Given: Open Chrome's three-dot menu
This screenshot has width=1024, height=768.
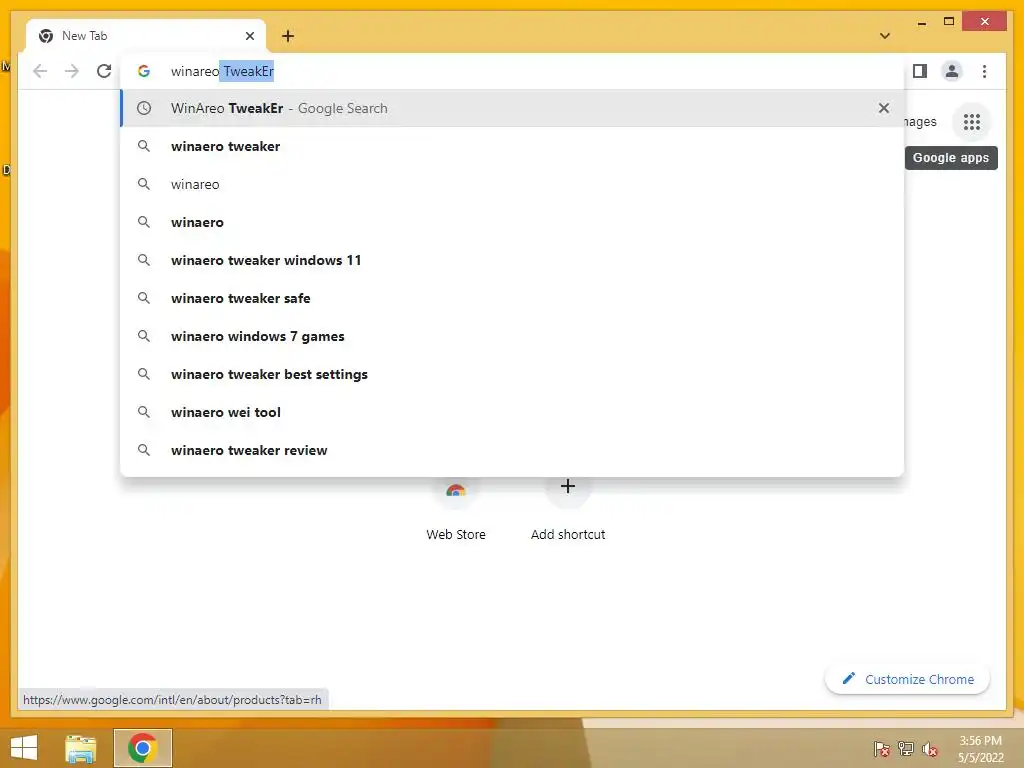Looking at the screenshot, I should tap(984, 71).
